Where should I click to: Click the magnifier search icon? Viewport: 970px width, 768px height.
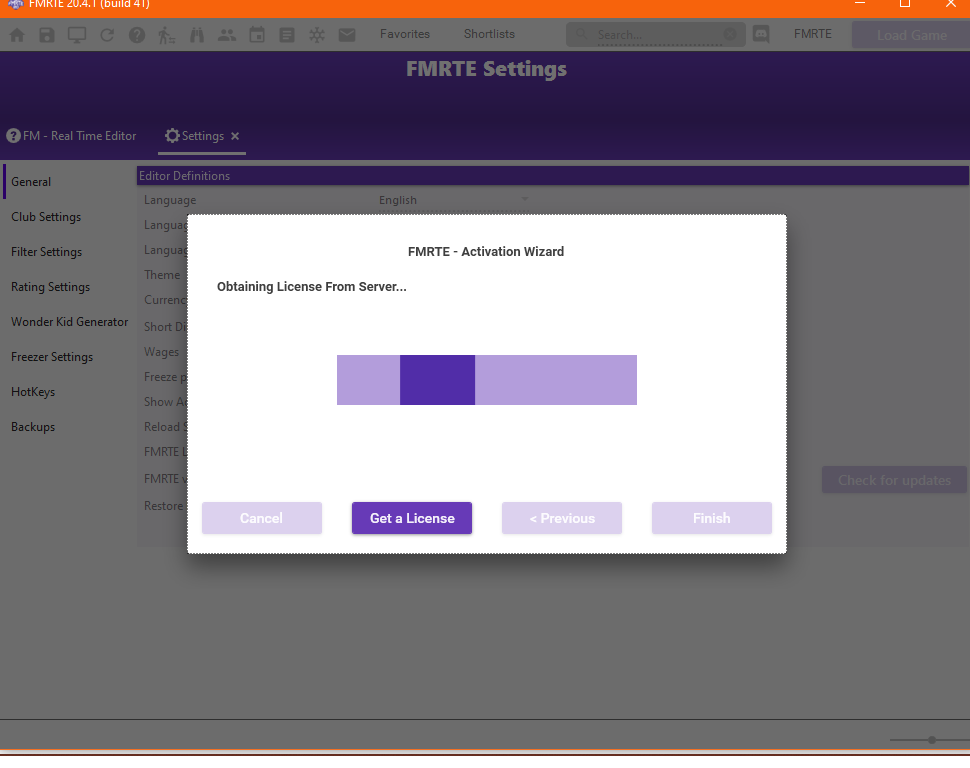[x=582, y=34]
